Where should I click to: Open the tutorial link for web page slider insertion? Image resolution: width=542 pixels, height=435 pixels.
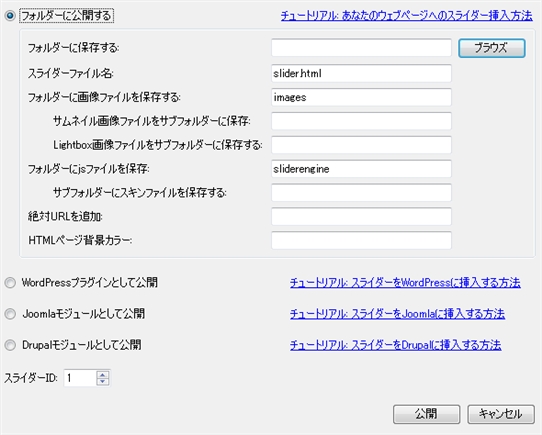click(406, 16)
